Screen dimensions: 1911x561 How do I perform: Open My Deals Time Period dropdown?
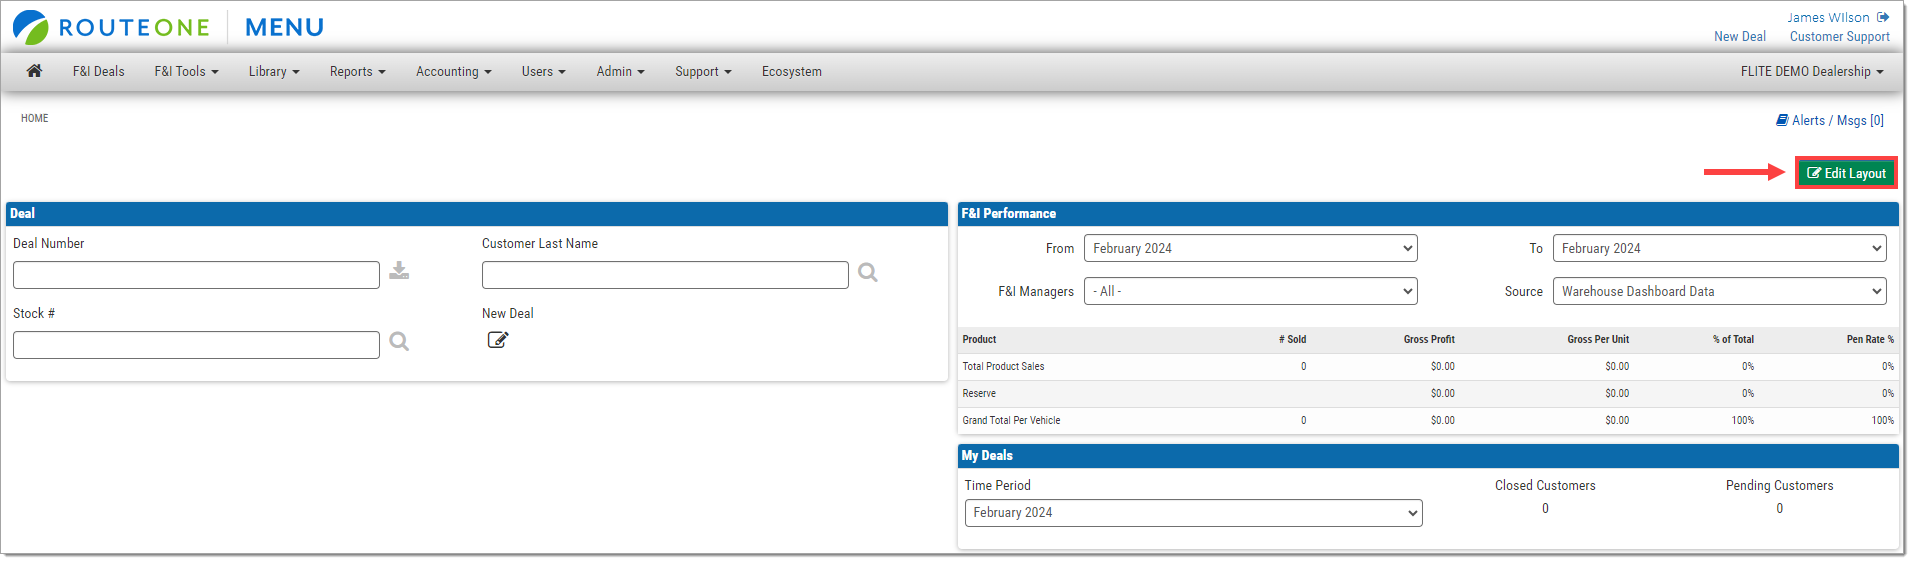(x=1194, y=513)
